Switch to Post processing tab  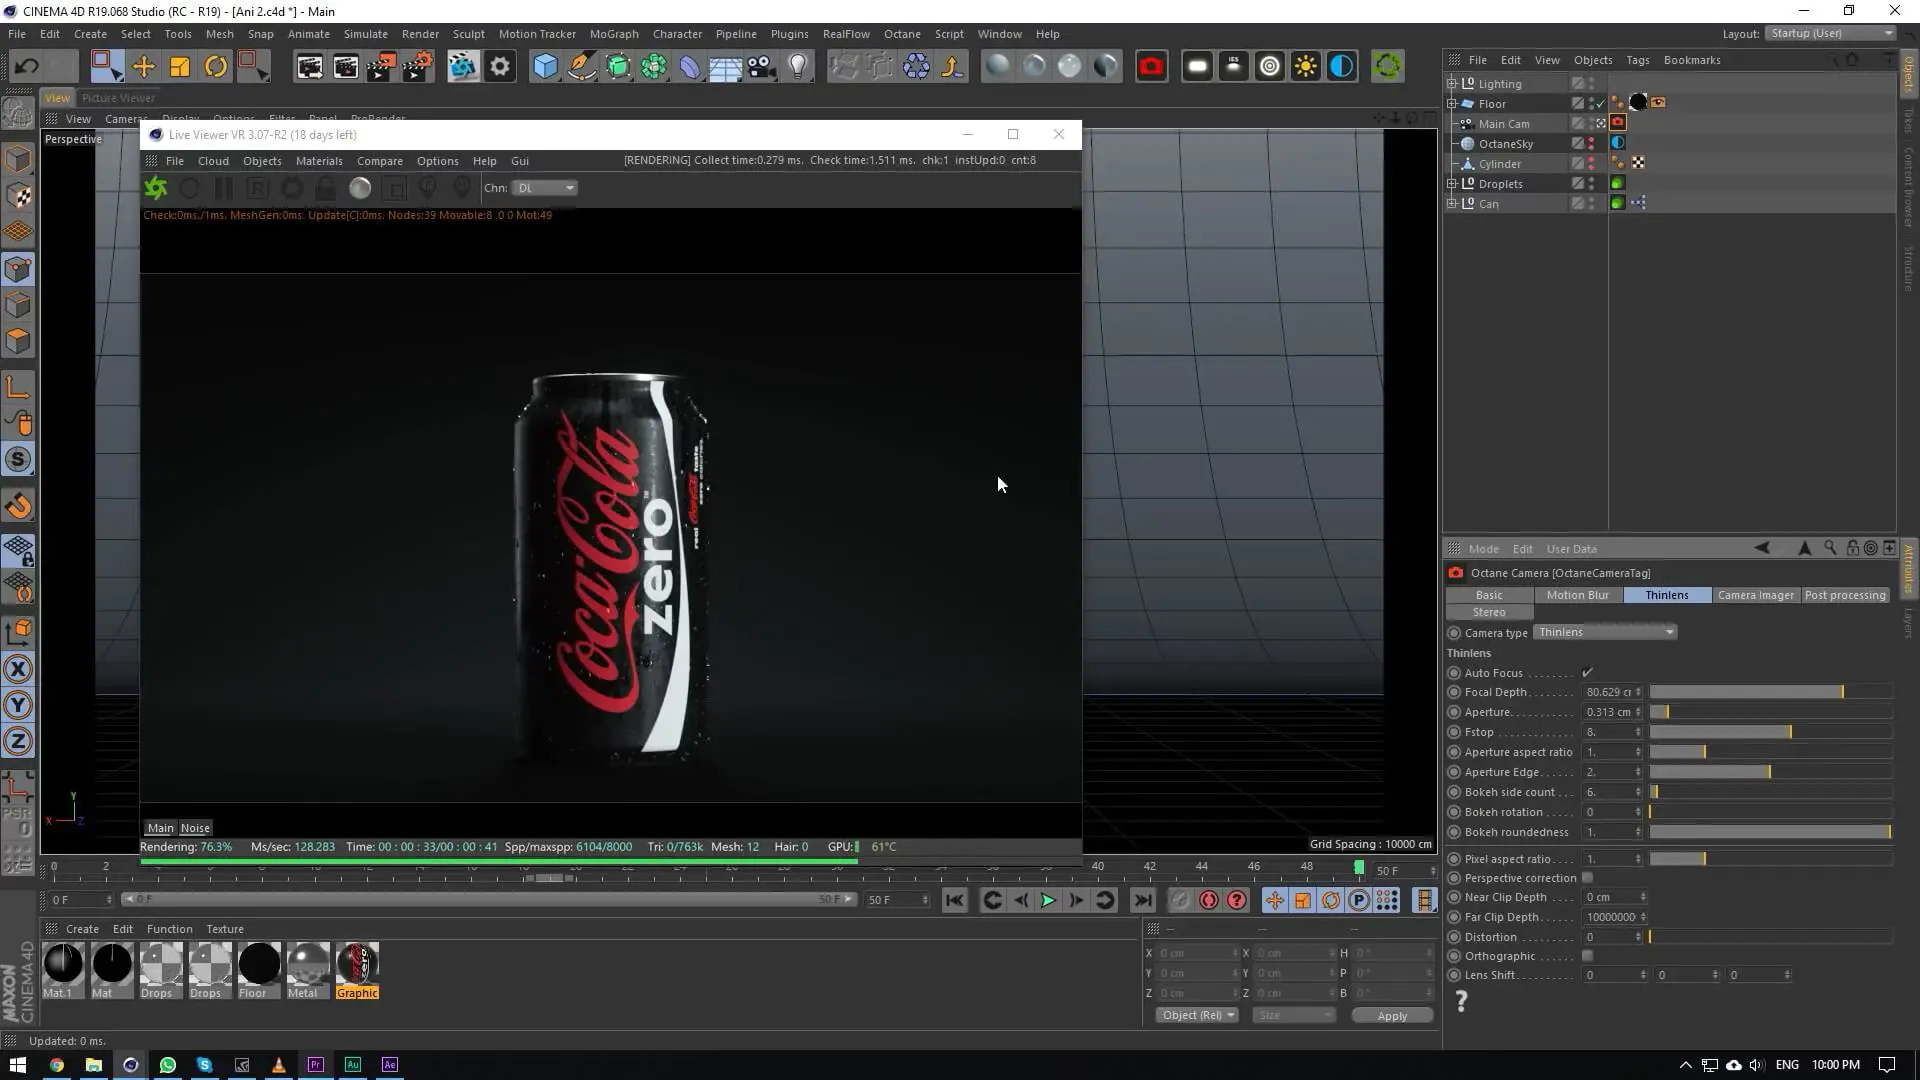point(1845,595)
